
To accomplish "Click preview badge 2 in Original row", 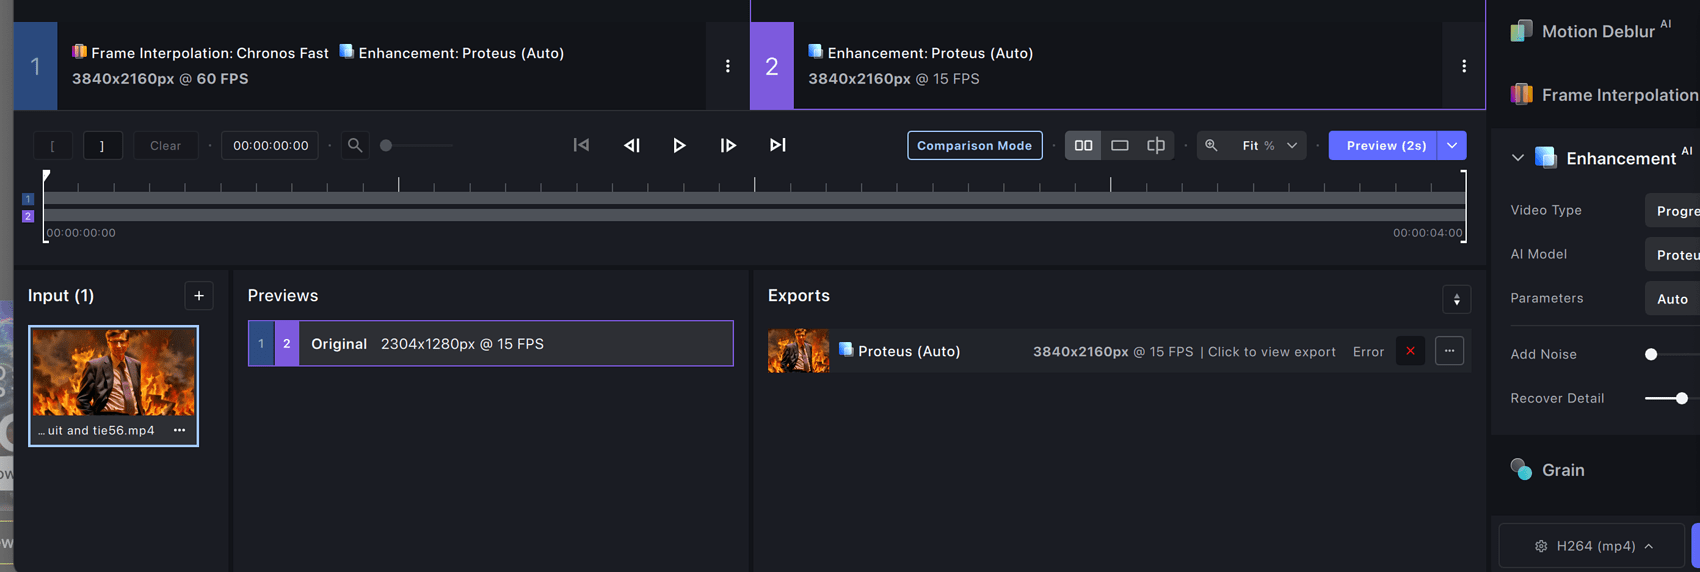I will click(287, 343).
